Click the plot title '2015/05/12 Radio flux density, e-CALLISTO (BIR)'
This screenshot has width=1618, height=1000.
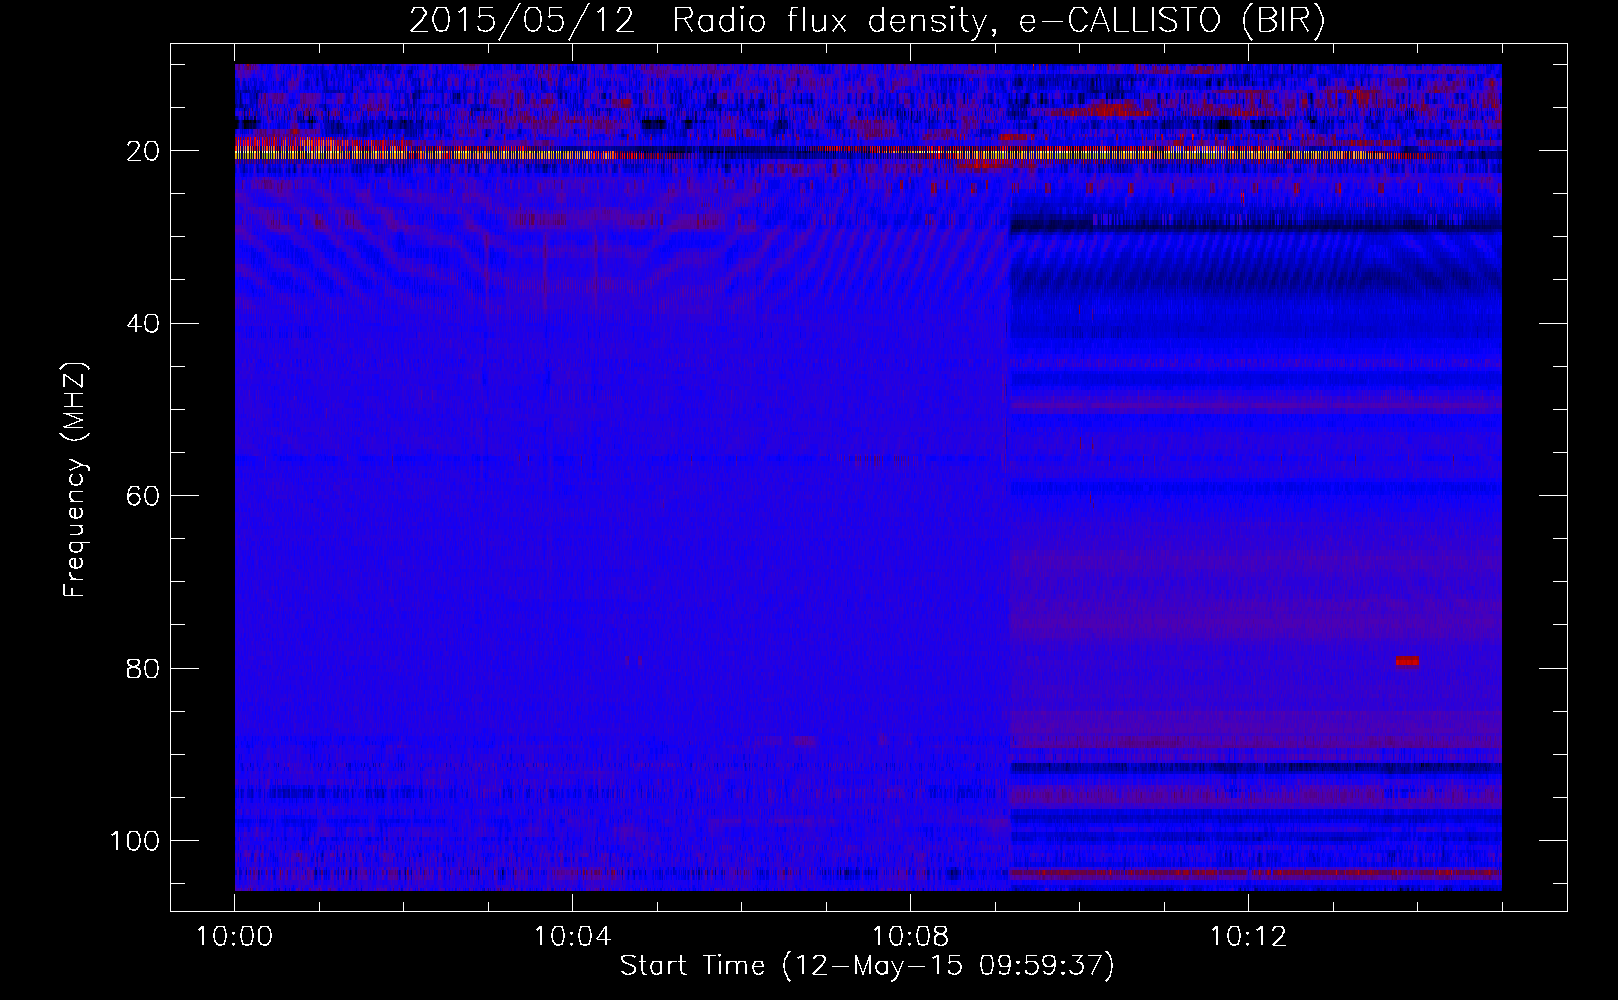click(867, 20)
